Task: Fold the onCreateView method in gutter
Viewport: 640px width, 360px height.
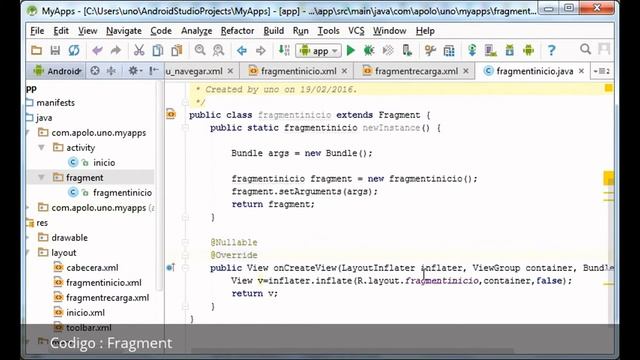Action: coord(185,268)
